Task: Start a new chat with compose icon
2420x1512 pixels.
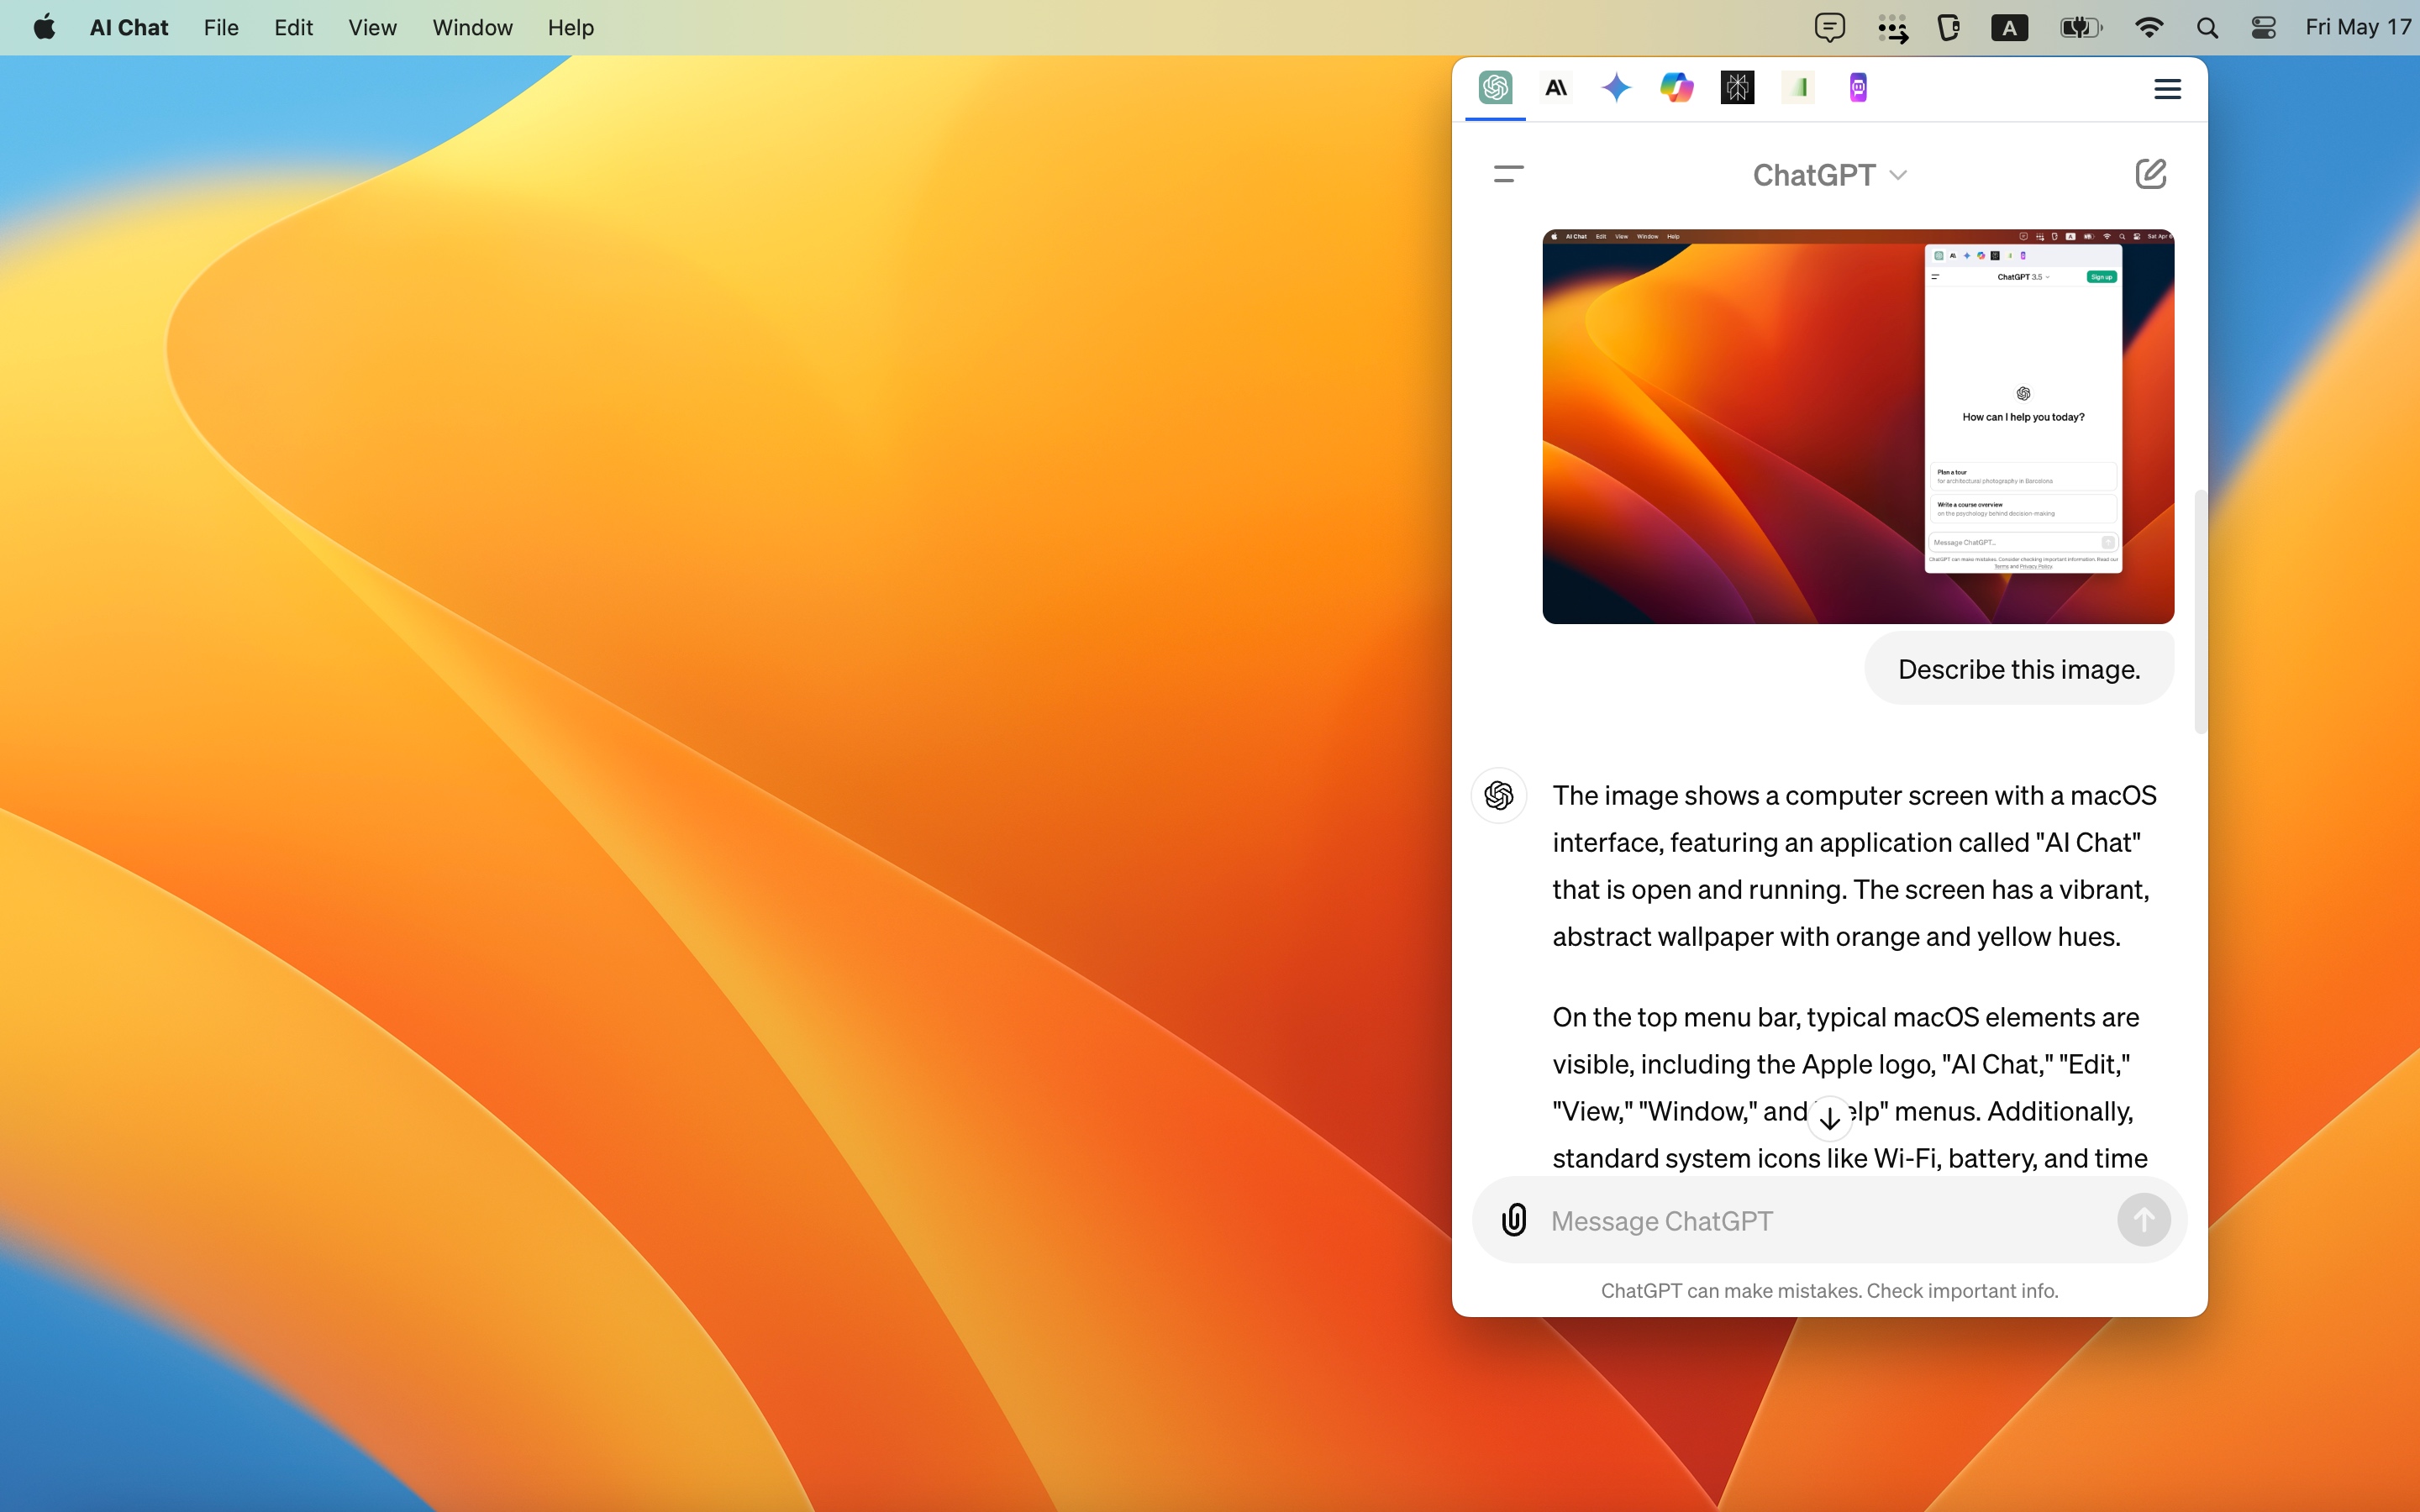Action: [x=2150, y=174]
